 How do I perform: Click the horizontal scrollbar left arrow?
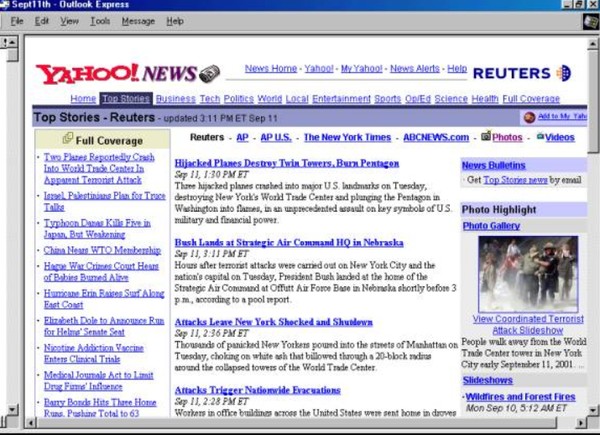(x=31, y=423)
